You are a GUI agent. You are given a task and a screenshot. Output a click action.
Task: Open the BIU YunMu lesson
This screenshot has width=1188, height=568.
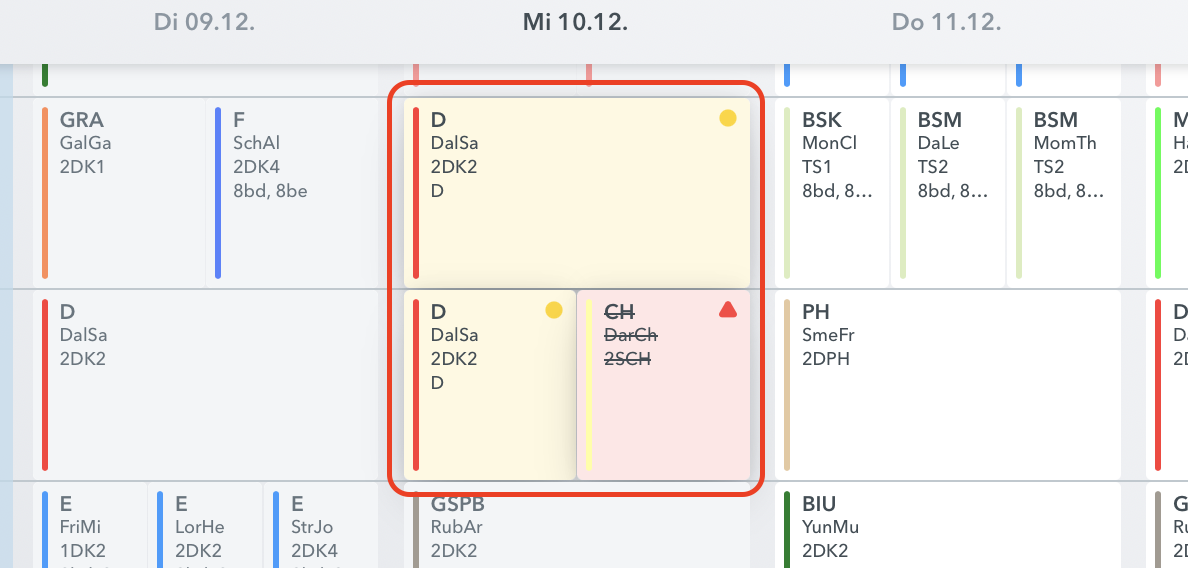click(x=948, y=528)
